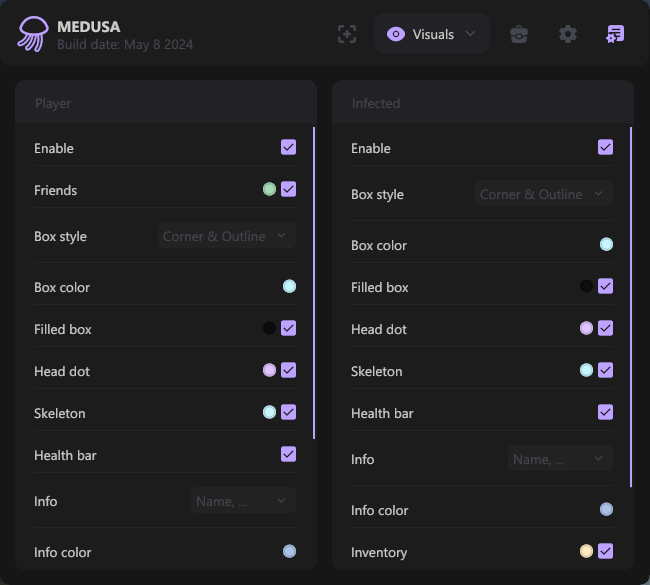Screen dimensions: 650x585
Task: Pick the Player Friends green color swatch
Action: tap(269, 189)
